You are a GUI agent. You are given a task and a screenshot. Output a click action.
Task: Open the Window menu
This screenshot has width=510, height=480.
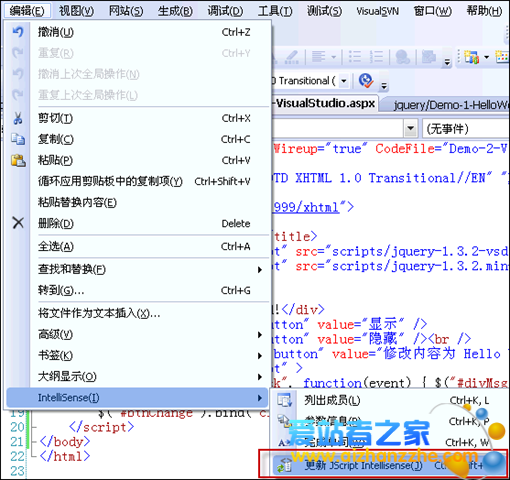point(433,11)
